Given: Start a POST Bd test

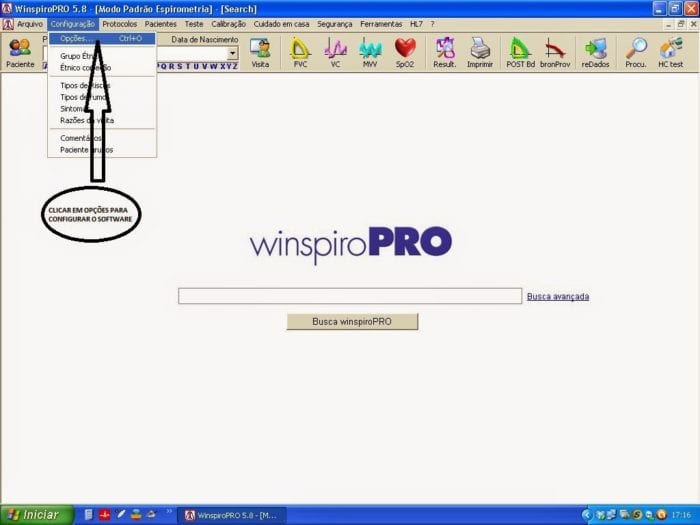Looking at the screenshot, I should tap(521, 53).
